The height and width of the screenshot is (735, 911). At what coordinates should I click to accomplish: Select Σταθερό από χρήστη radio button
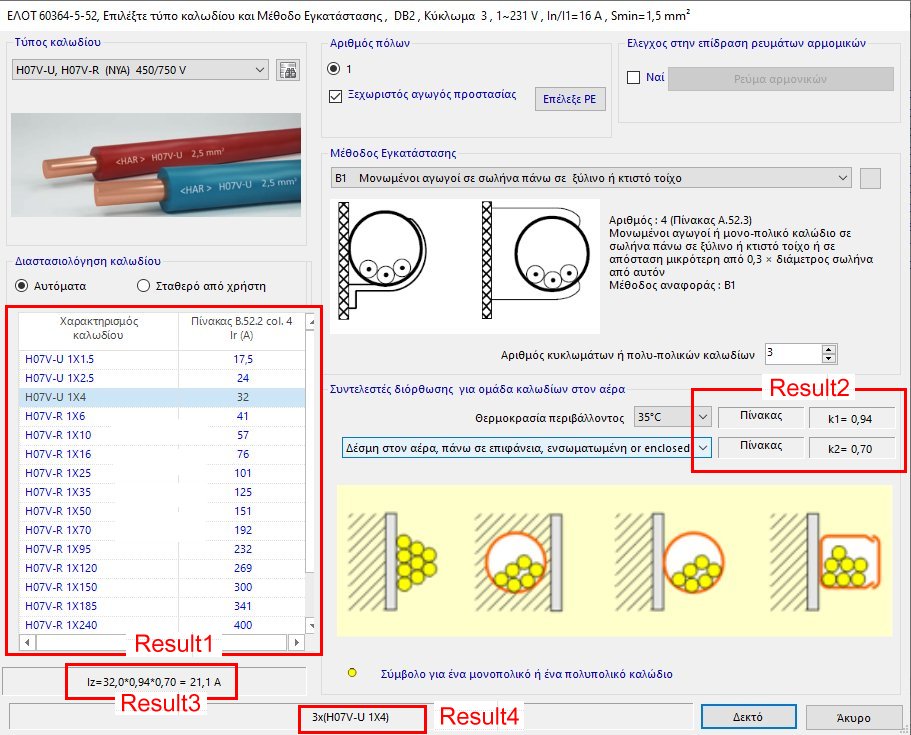pyautogui.click(x=144, y=286)
